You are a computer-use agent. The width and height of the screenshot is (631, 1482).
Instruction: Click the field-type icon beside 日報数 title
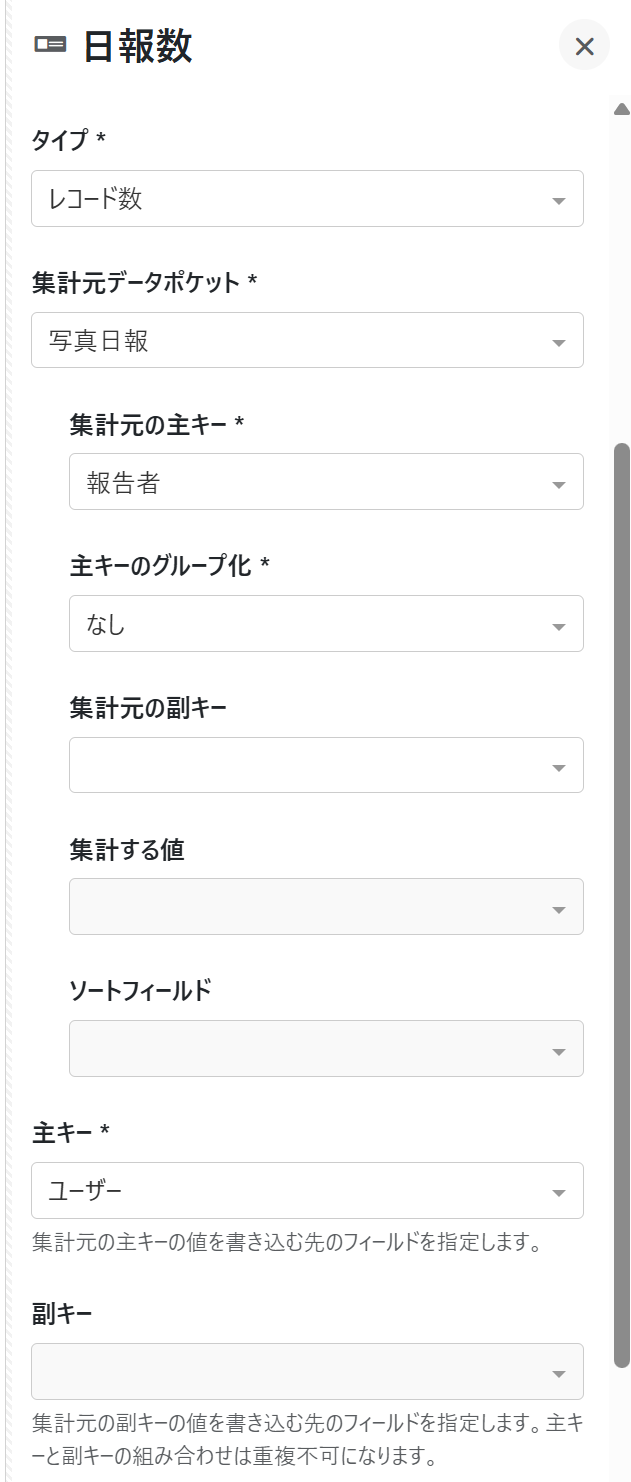tap(50, 44)
